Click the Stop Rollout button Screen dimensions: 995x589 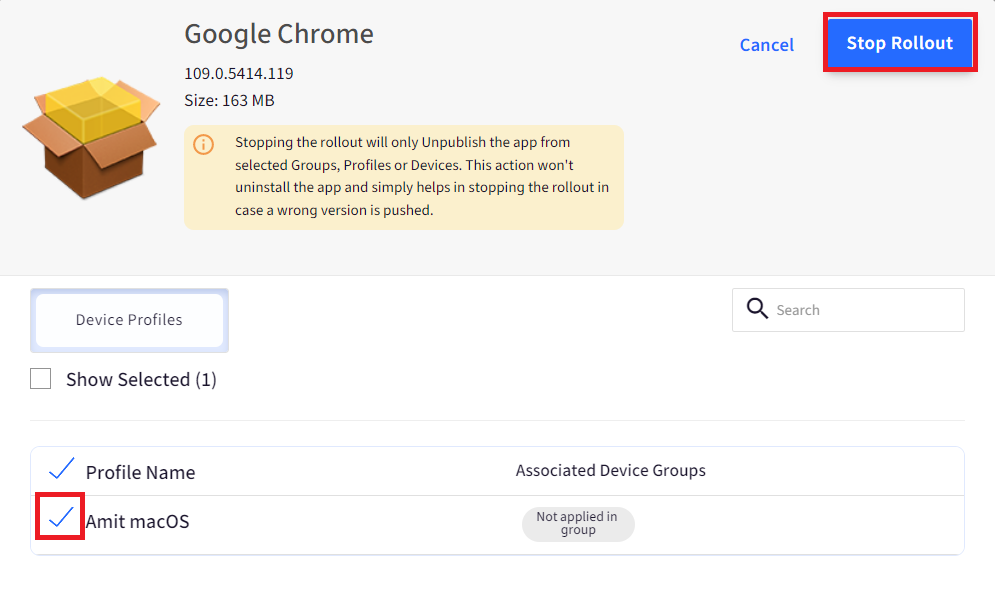click(900, 43)
